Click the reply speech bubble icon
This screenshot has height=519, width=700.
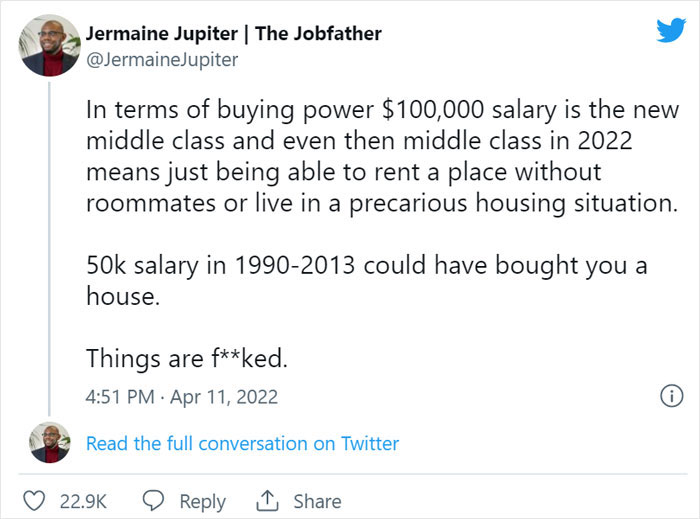(x=153, y=501)
